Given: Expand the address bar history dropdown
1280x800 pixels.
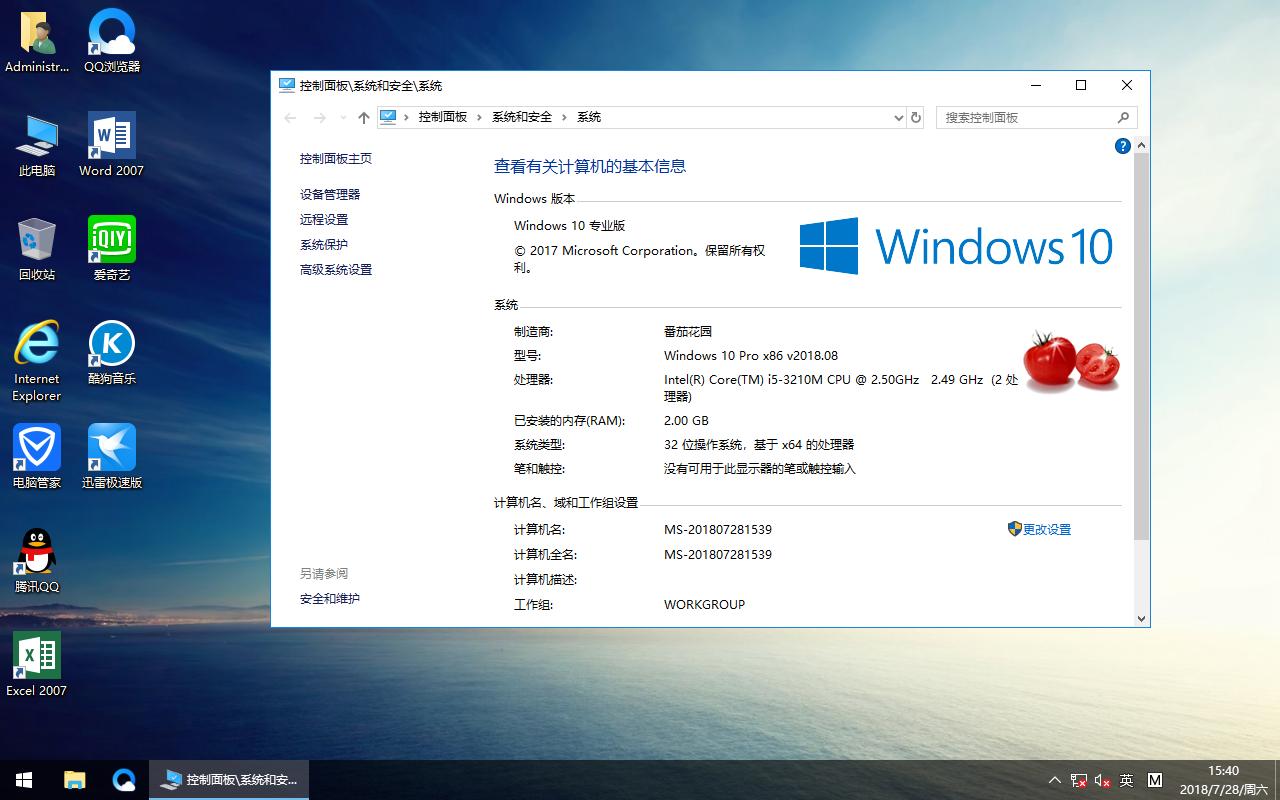Looking at the screenshot, I should click(x=897, y=117).
